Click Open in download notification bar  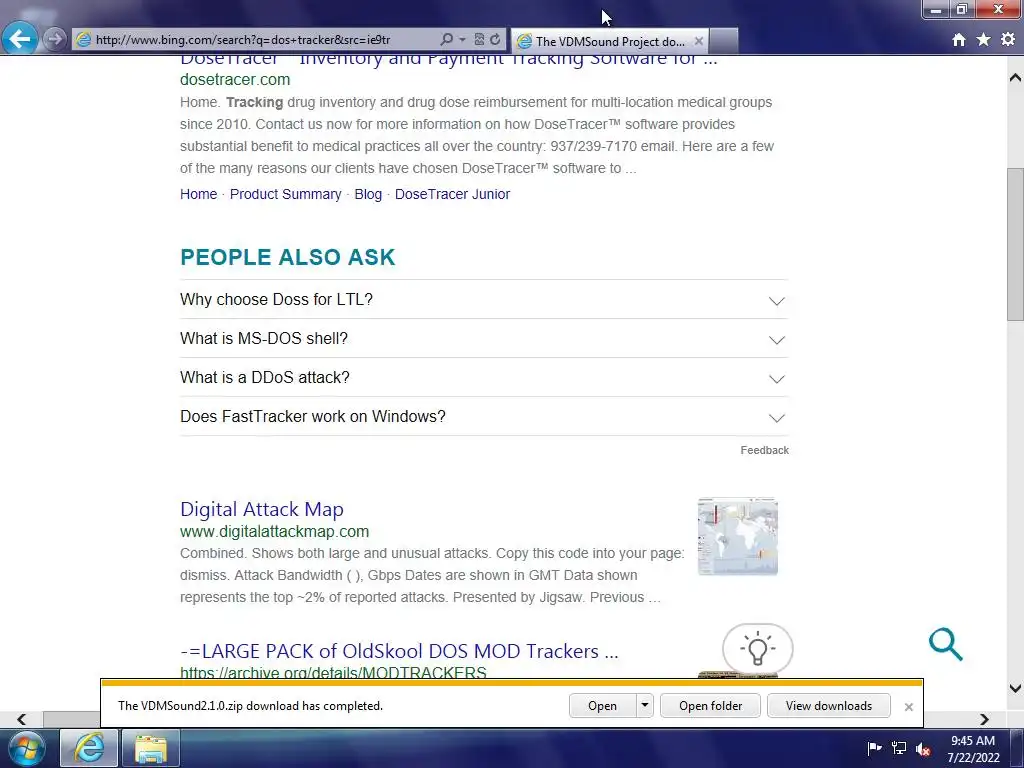(602, 706)
